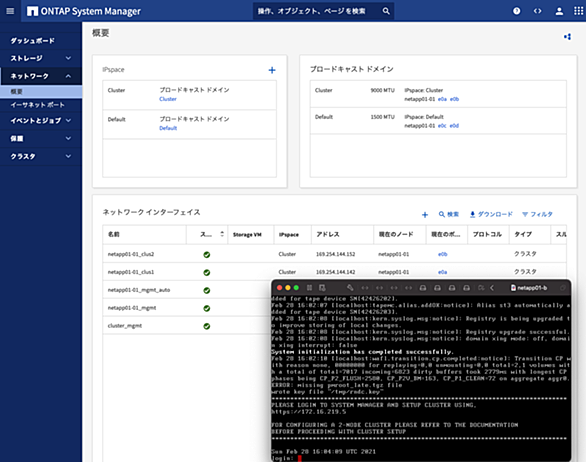Viewport: 586px width, 462px height.
Task: Click the sort arrows in status column header
Action: (x=222, y=234)
